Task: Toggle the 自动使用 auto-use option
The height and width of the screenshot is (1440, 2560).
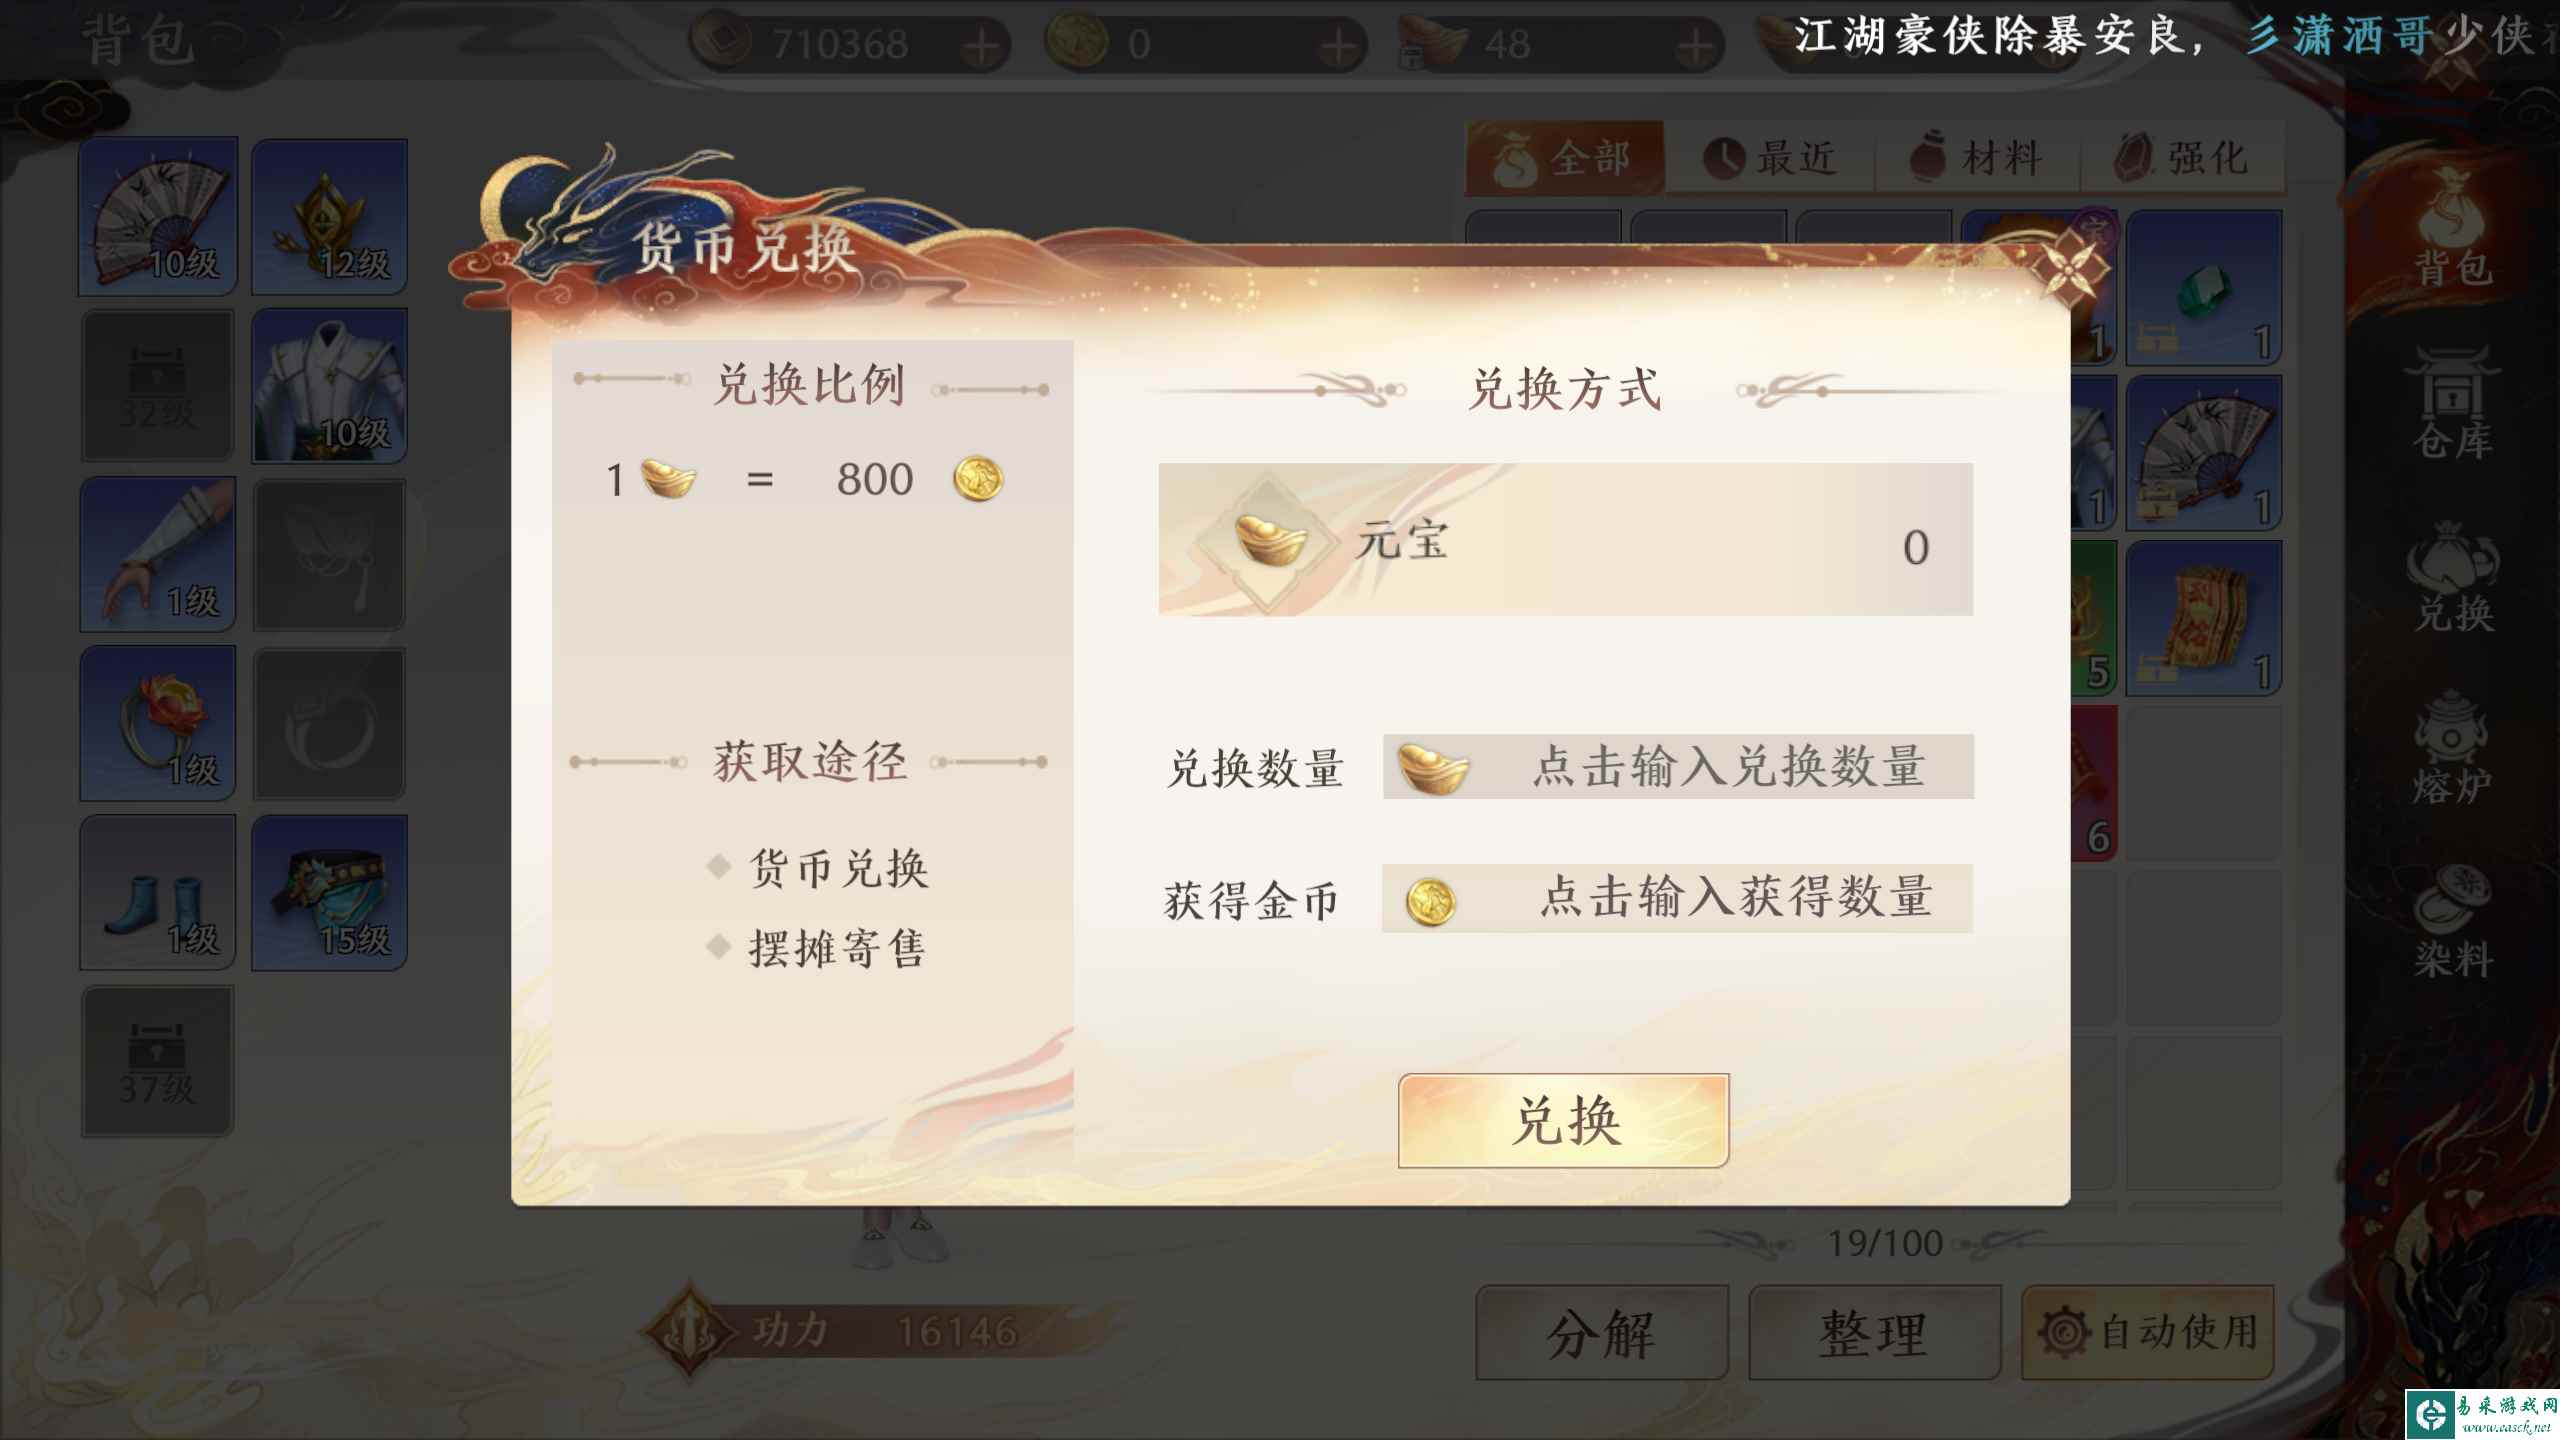Action: (x=2148, y=1333)
